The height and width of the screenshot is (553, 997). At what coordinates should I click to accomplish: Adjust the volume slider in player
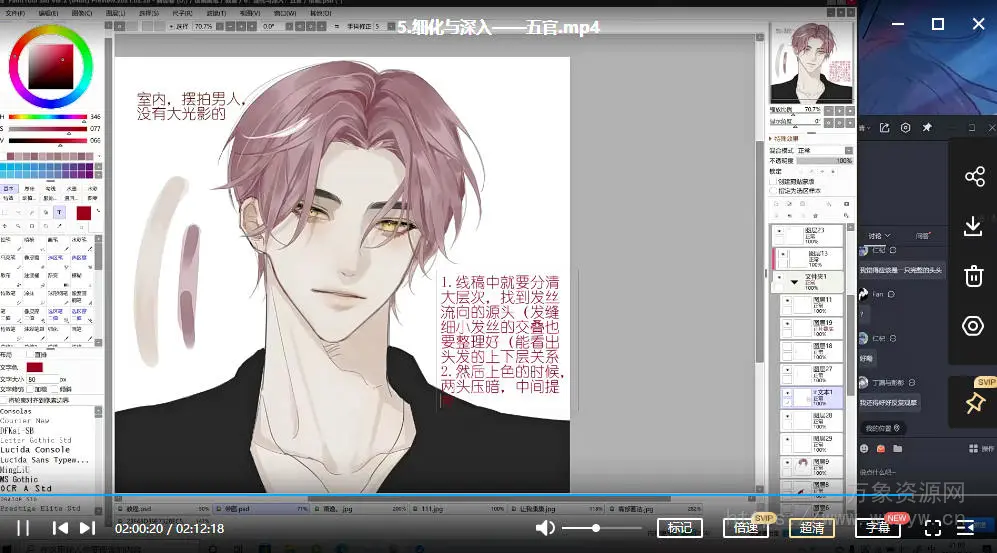tap(597, 528)
